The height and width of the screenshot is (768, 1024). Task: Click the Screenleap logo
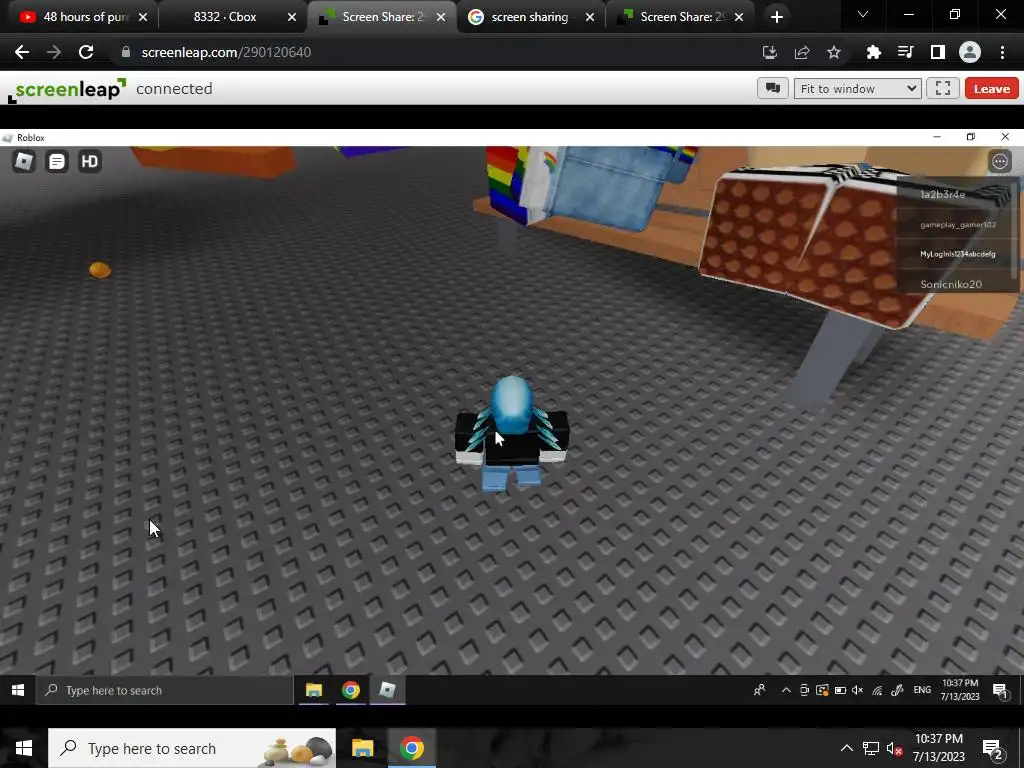pyautogui.click(x=67, y=89)
